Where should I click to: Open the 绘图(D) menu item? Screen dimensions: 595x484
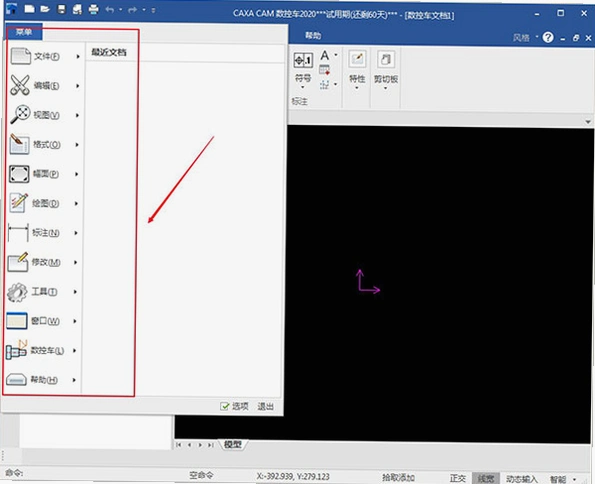[x=44, y=203]
